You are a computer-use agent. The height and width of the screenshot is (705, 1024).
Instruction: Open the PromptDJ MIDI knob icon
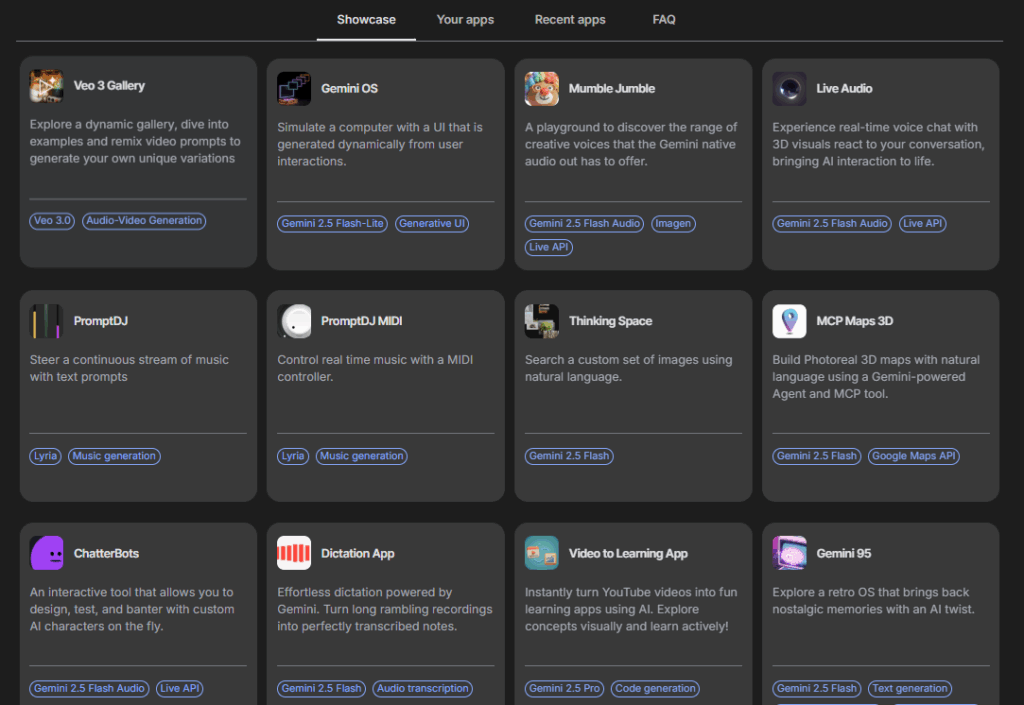point(294,321)
